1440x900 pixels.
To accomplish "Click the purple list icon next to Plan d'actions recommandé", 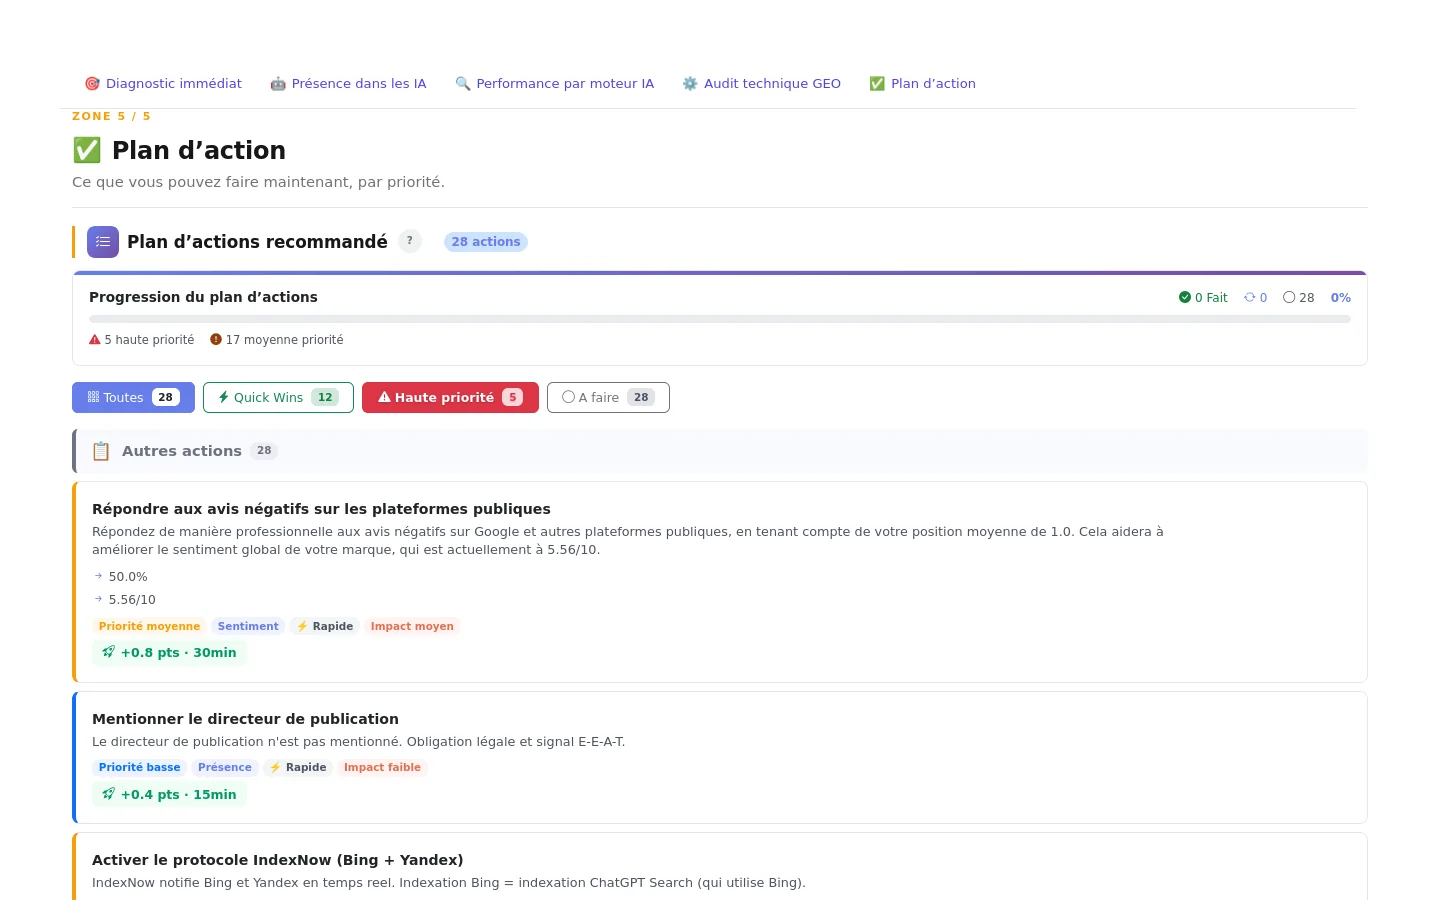I will point(103,242).
